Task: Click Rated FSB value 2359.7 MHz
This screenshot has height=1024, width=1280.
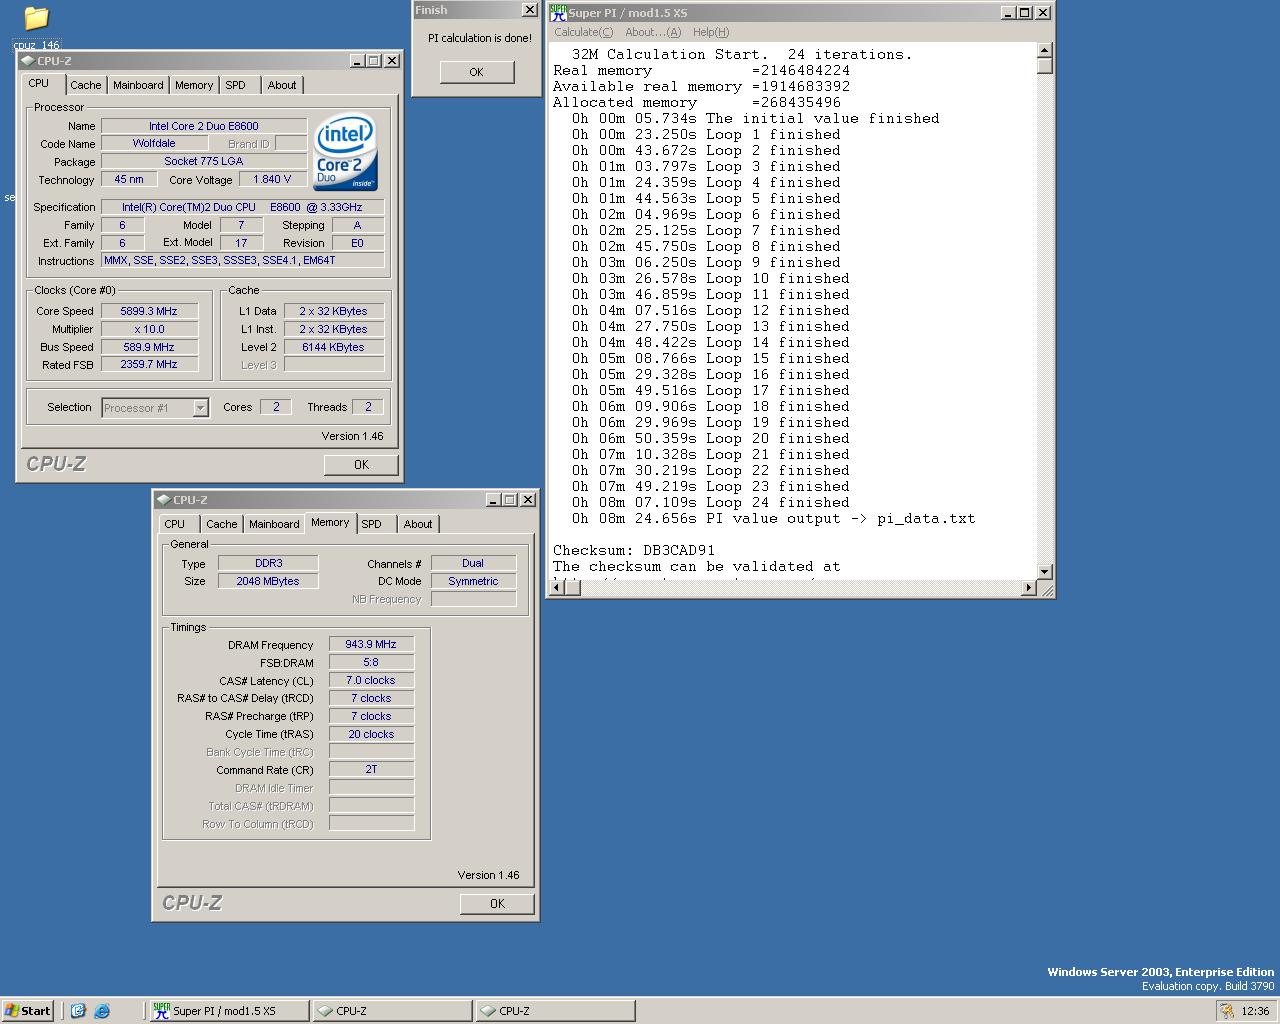Action: [149, 365]
